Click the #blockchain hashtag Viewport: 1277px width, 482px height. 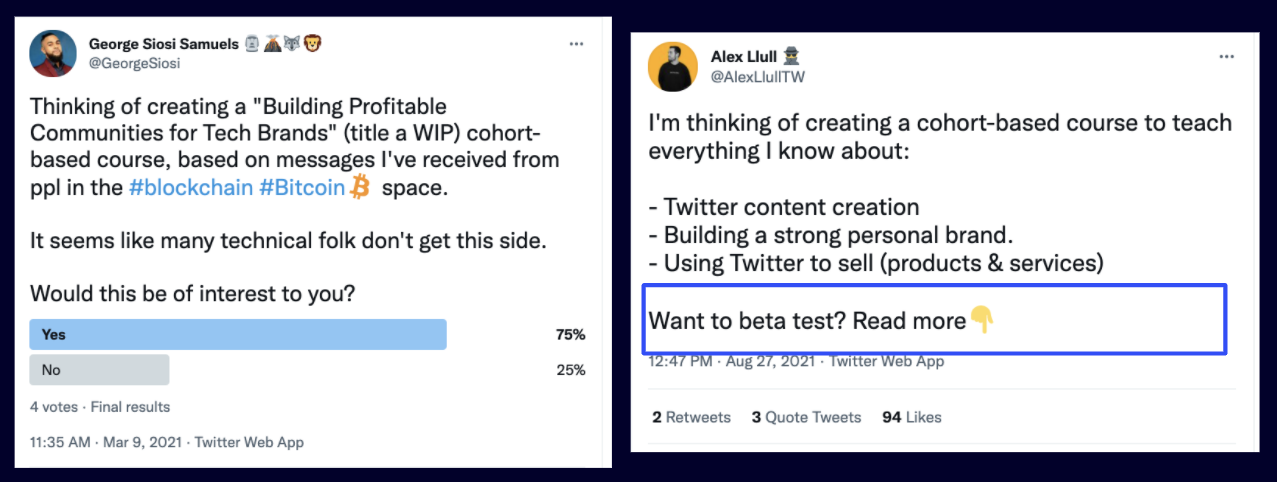[x=191, y=187]
